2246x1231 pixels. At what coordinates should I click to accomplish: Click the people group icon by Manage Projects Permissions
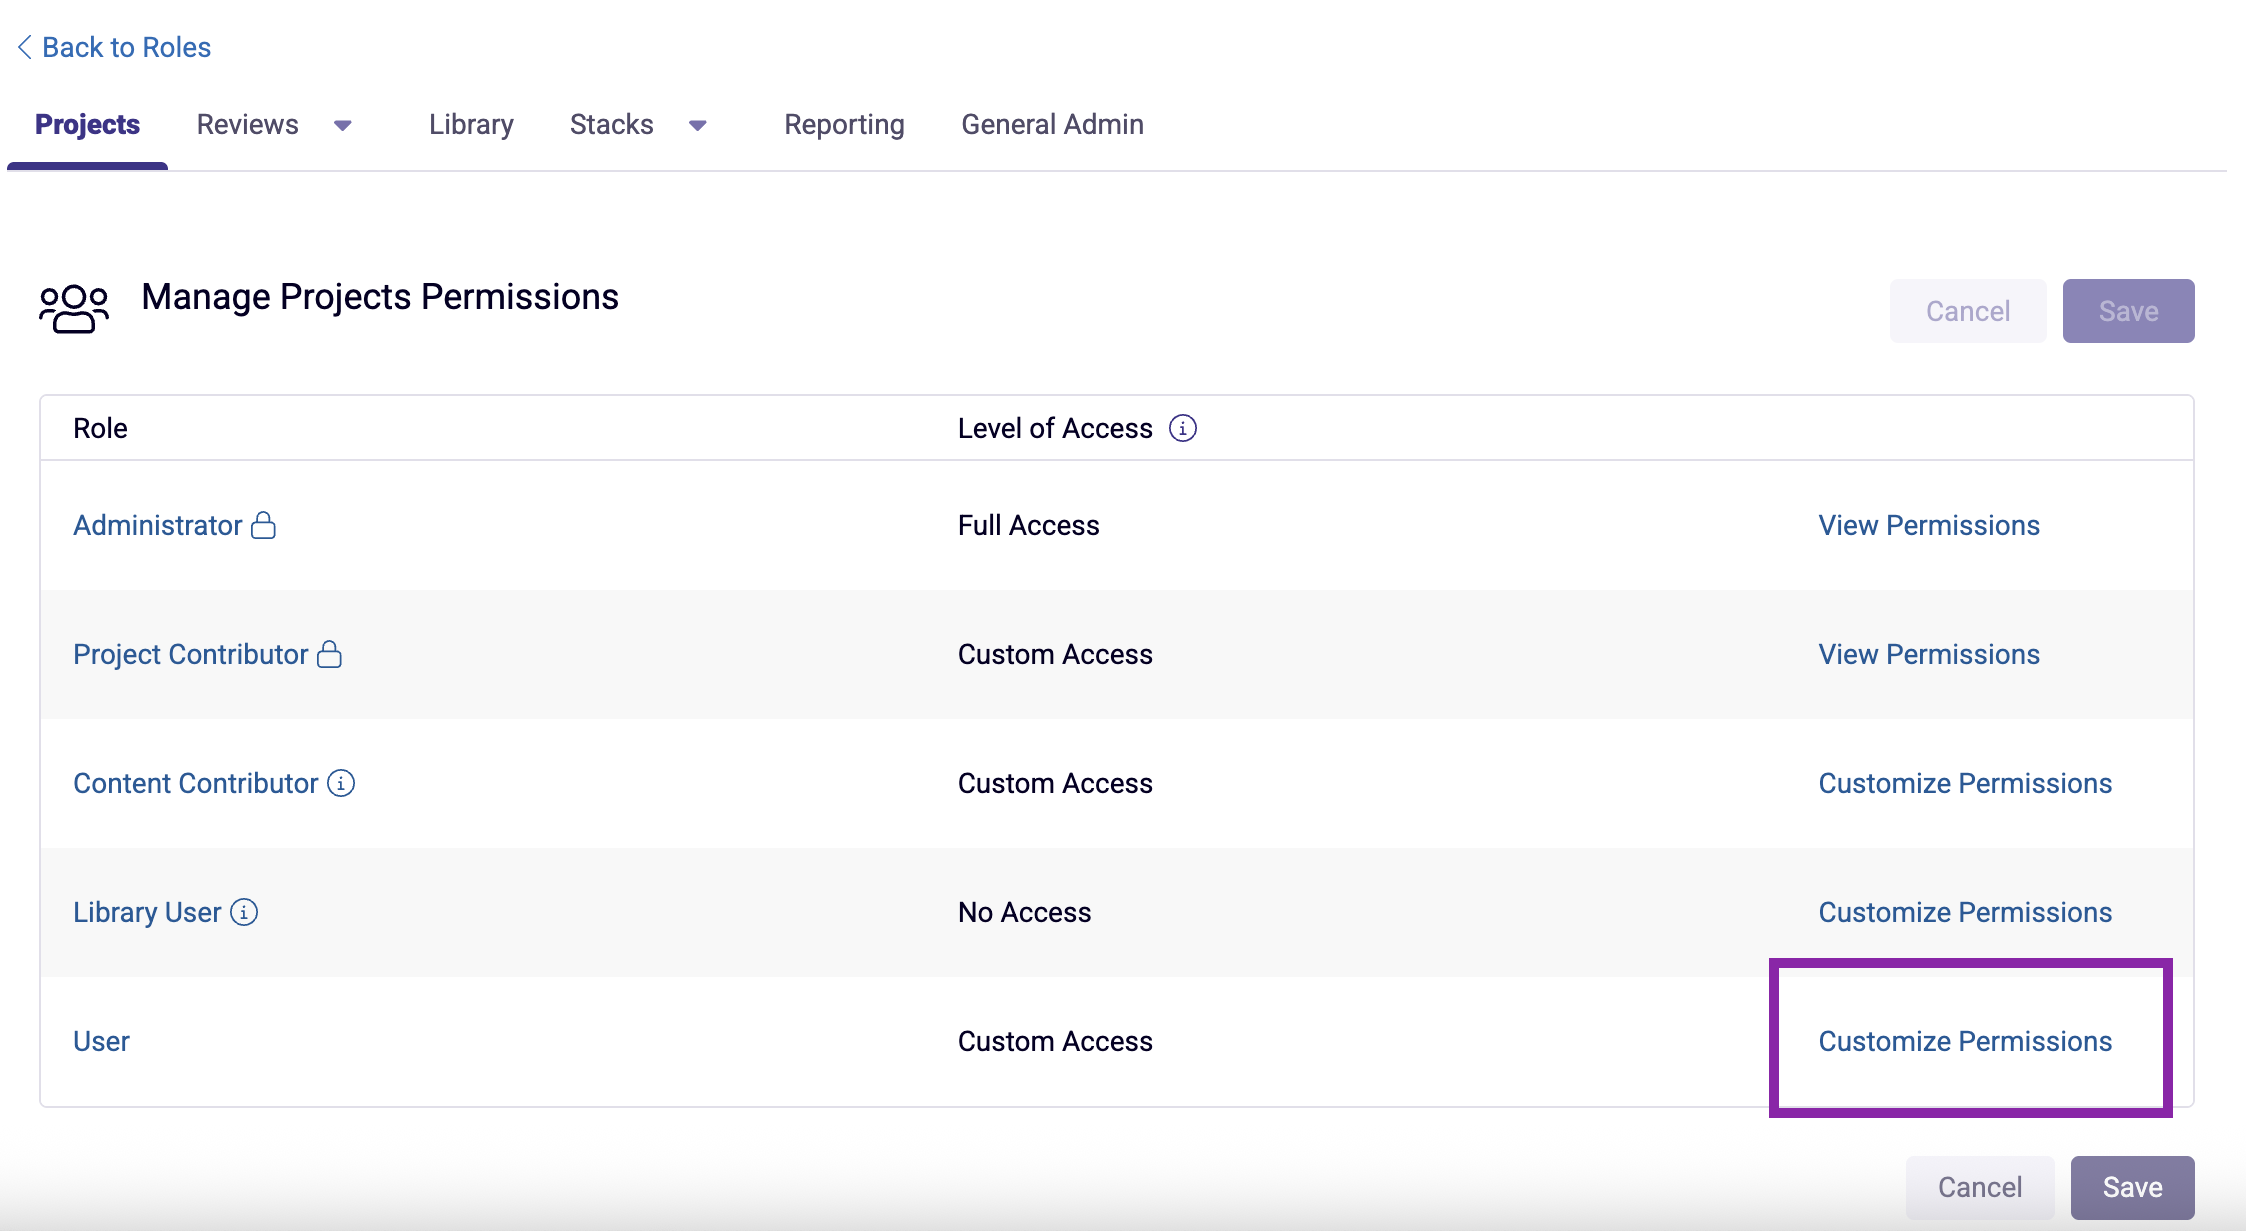point(74,308)
